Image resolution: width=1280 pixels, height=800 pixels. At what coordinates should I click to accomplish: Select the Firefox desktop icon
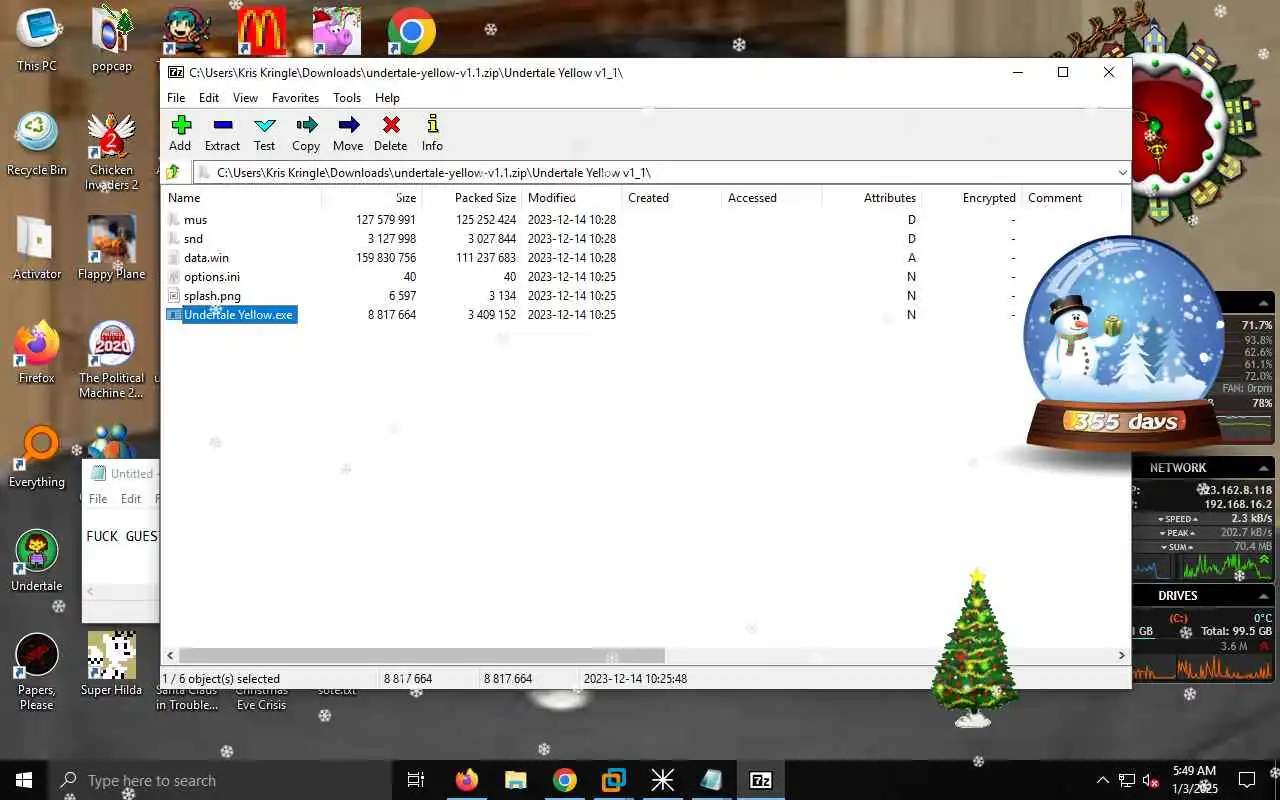point(37,352)
